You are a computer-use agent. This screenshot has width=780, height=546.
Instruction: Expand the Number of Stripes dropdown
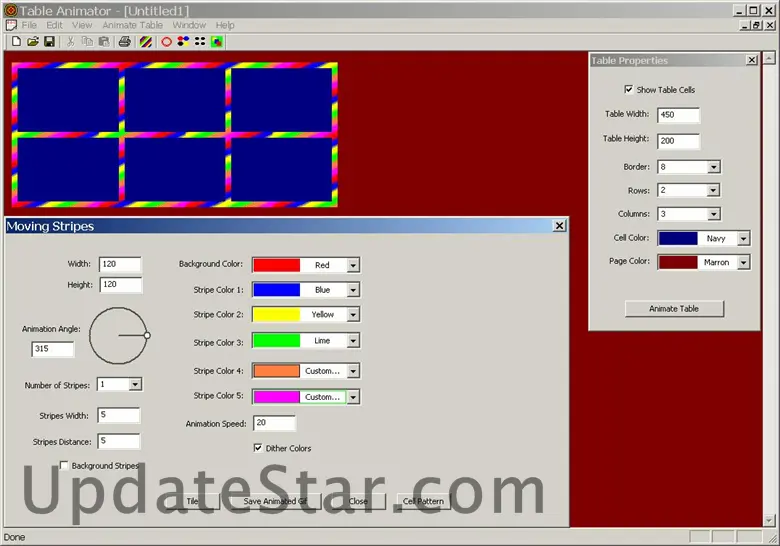pos(135,385)
